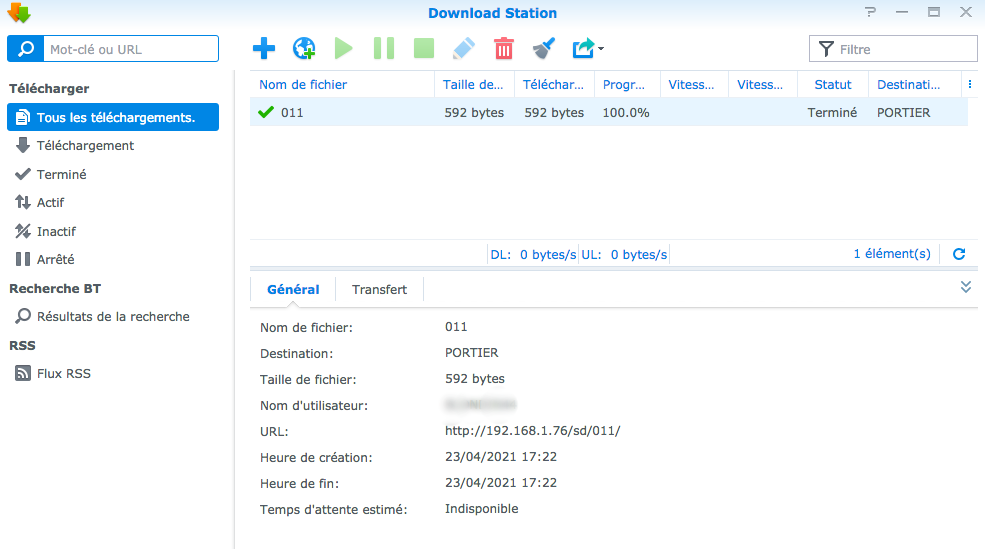Image resolution: width=985 pixels, height=549 pixels.
Task: Click the Filtre input field
Action: pos(905,49)
